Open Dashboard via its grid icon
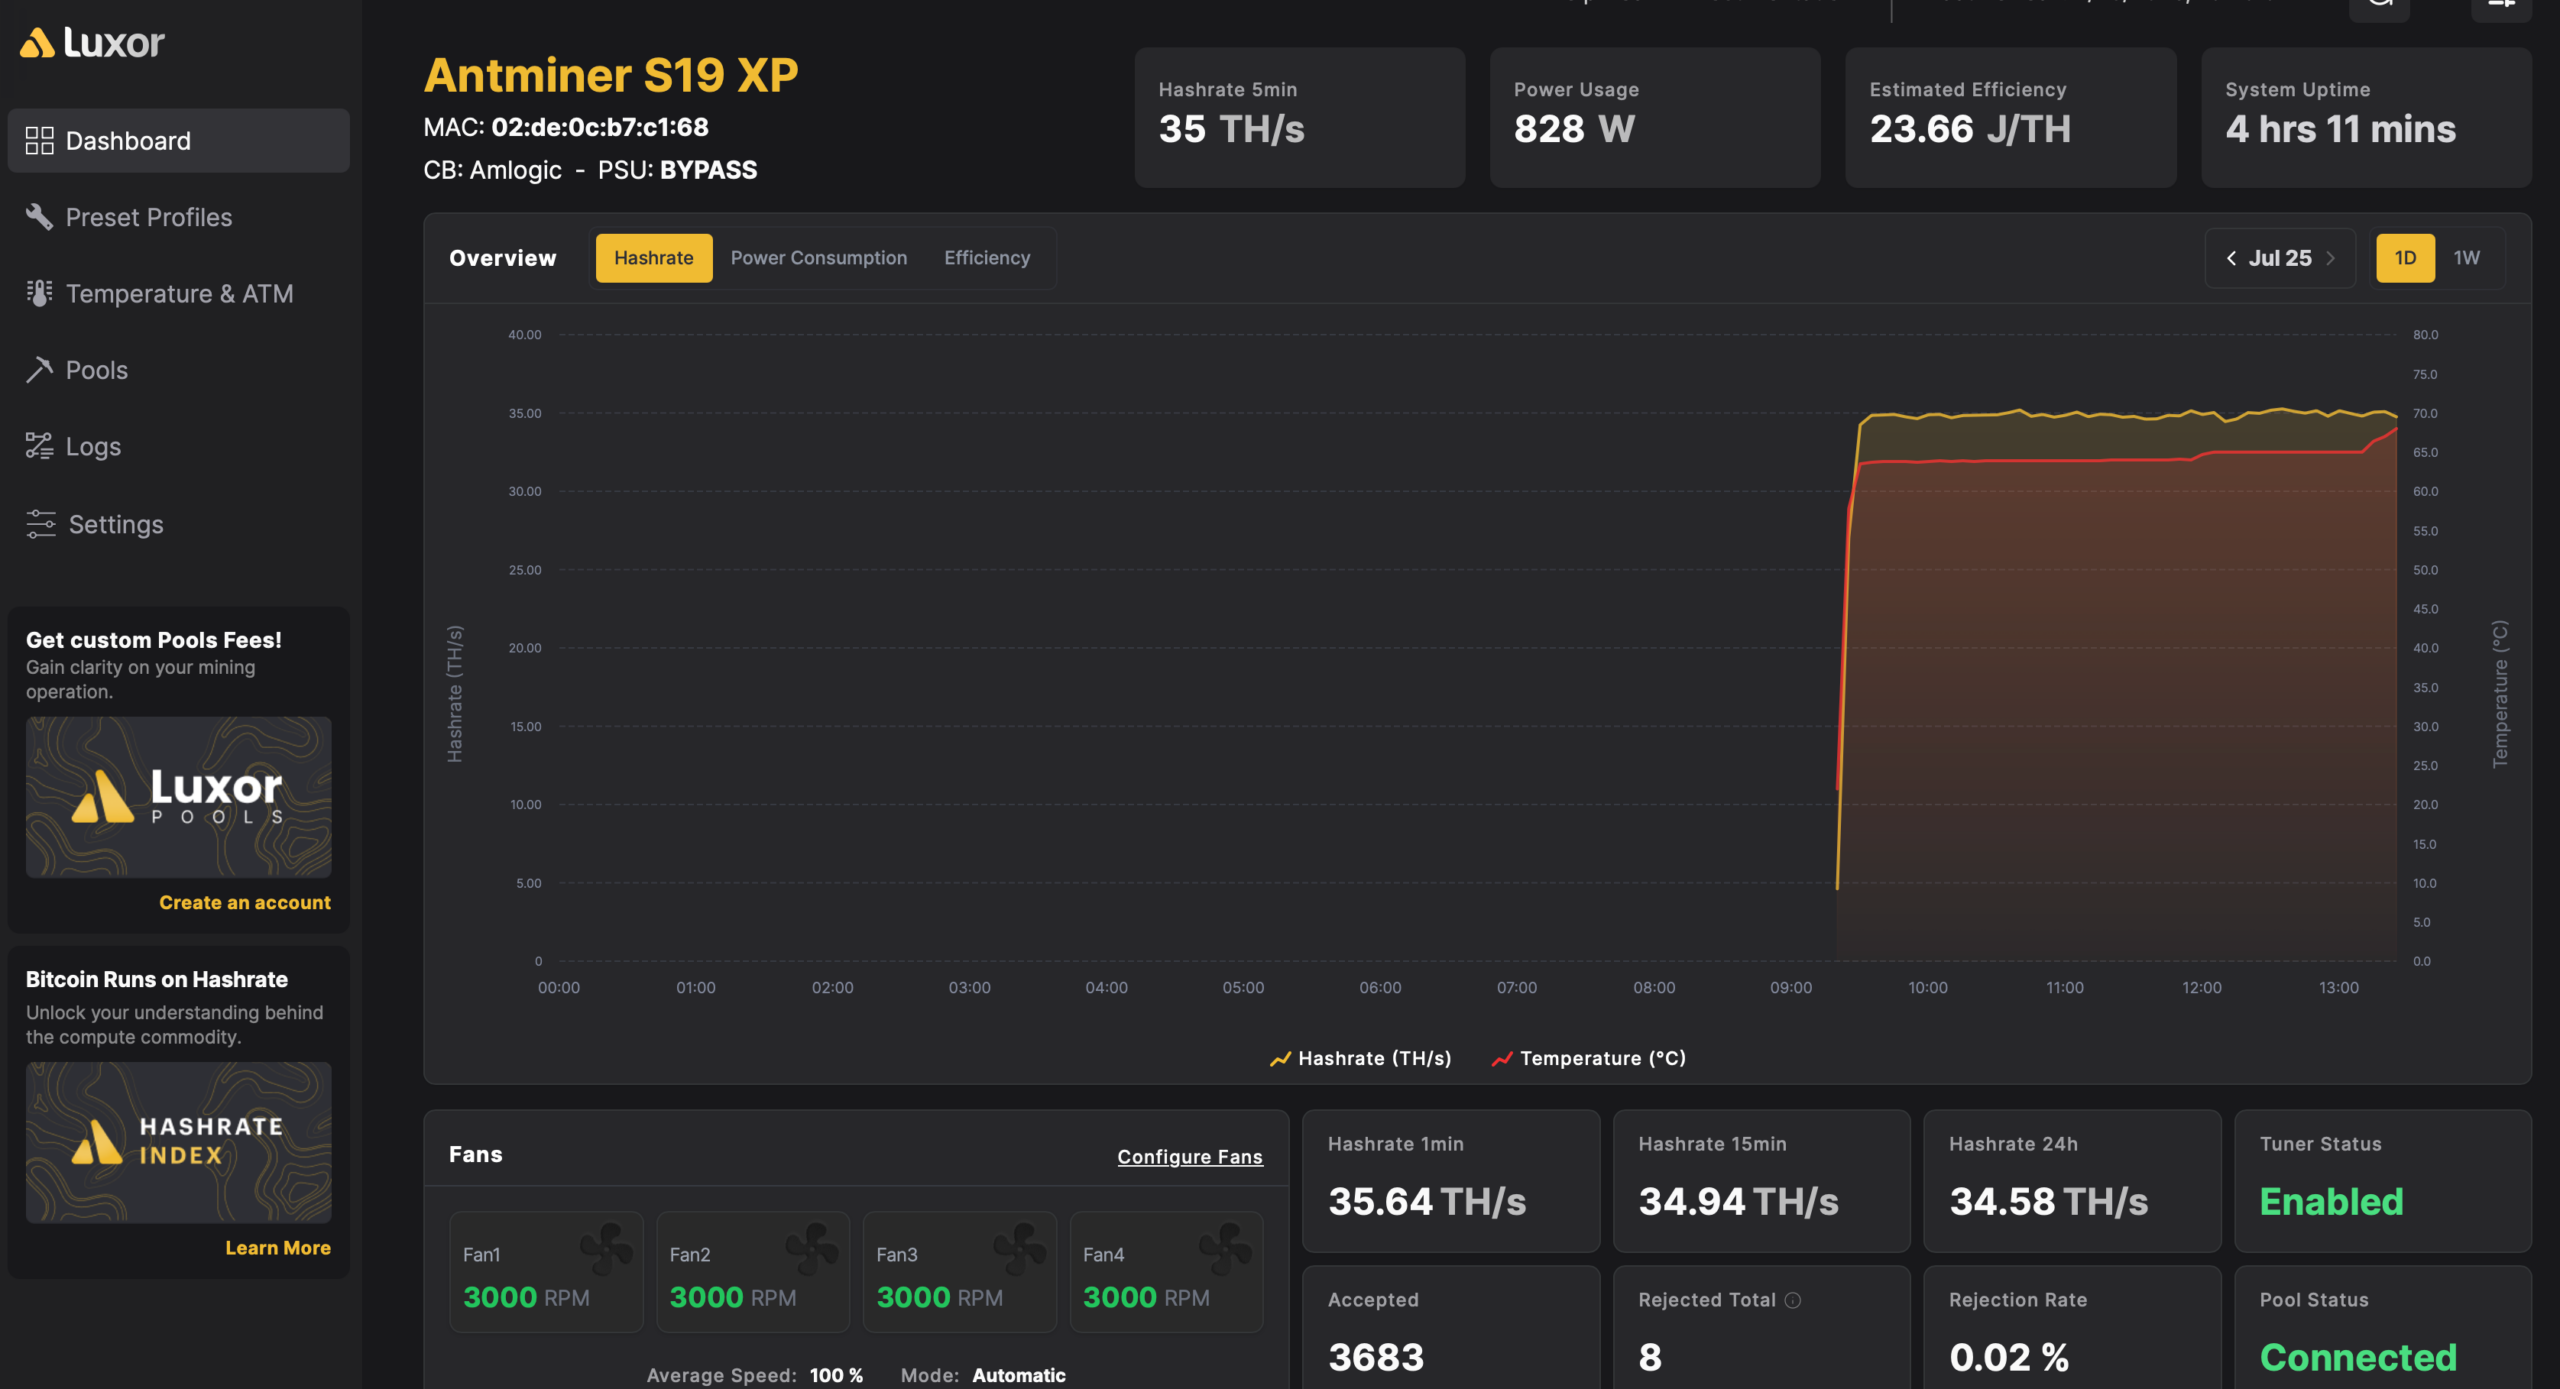This screenshot has height=1389, width=2560. pyautogui.click(x=39, y=141)
